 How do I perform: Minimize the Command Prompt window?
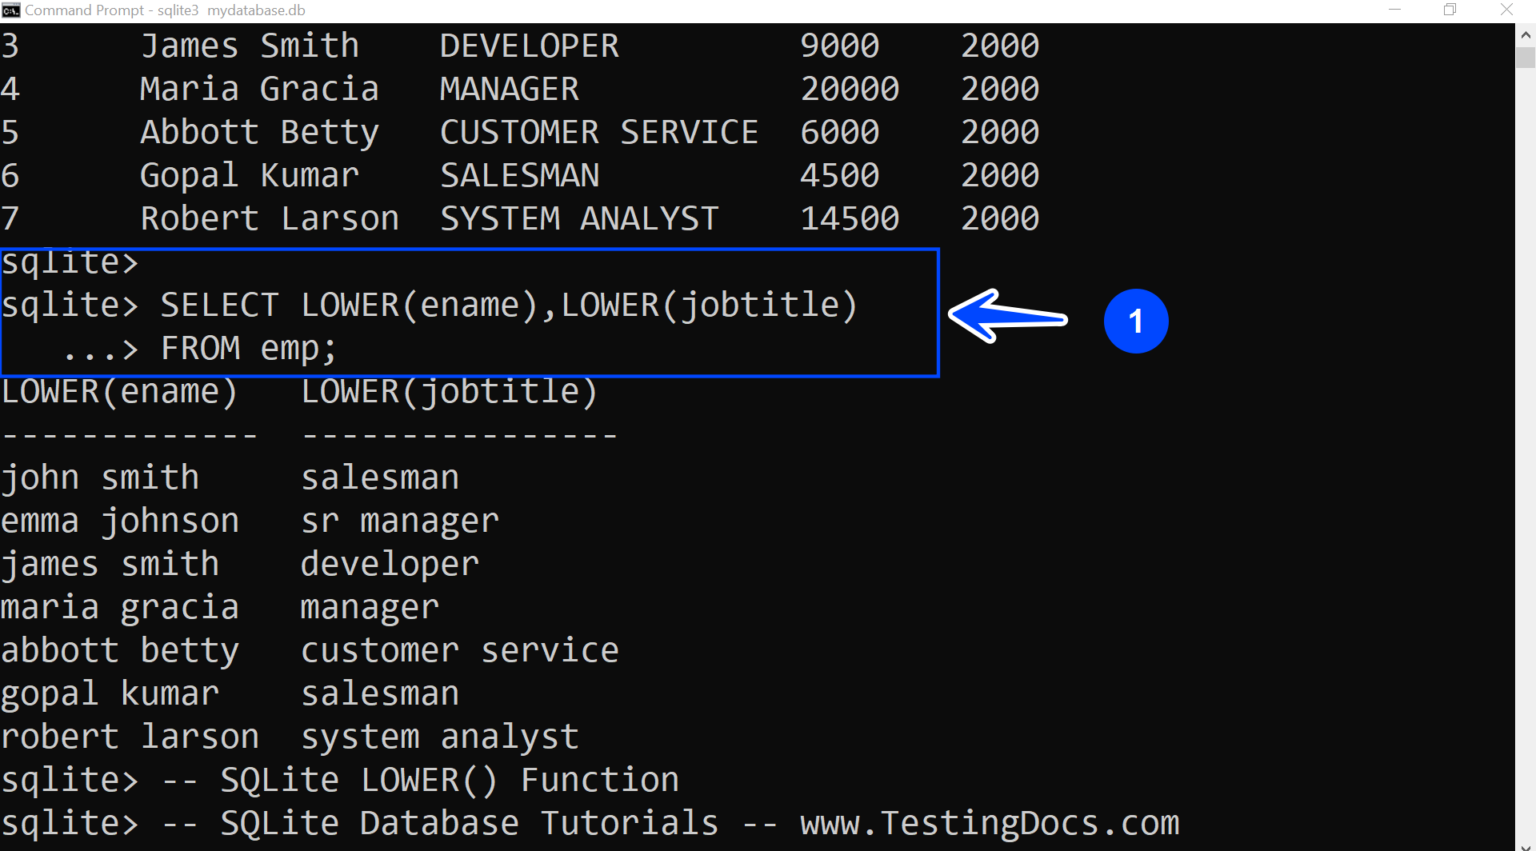click(1396, 10)
